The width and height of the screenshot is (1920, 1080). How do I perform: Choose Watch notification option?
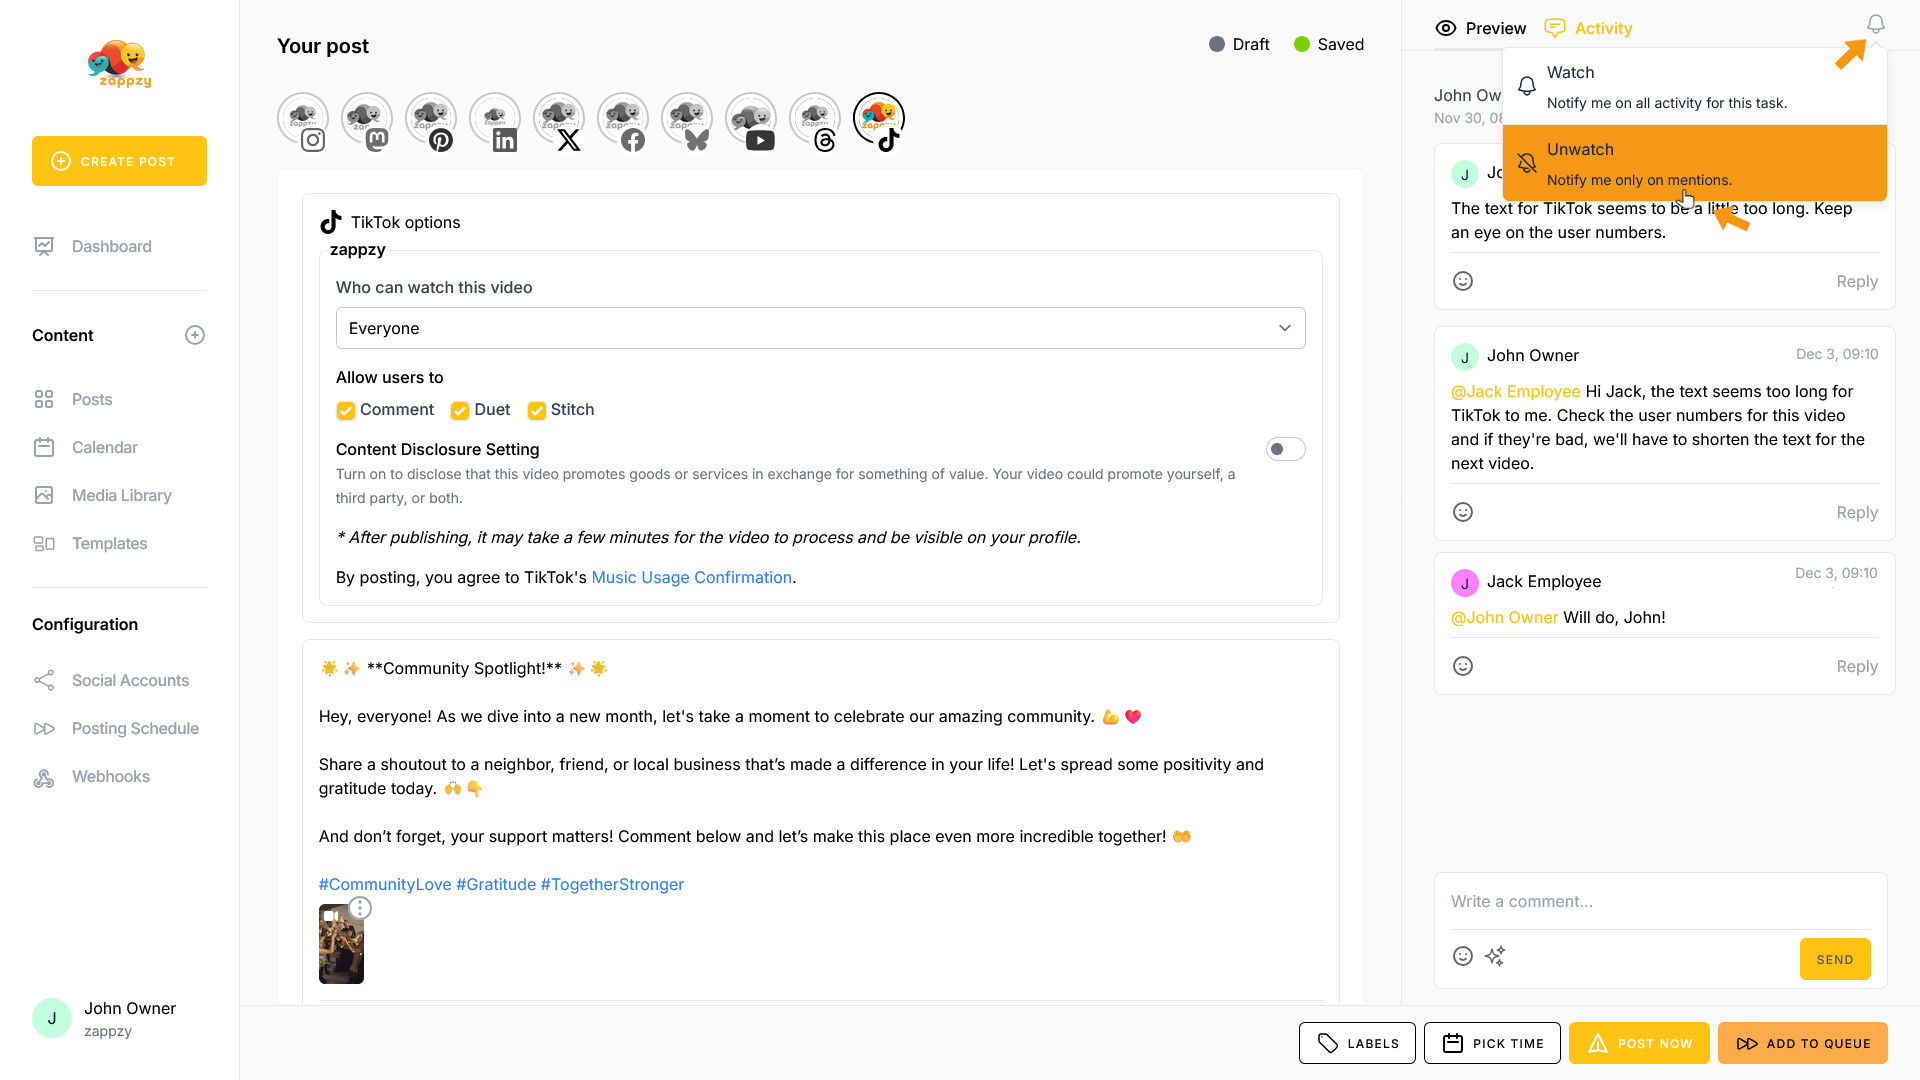(1694, 86)
